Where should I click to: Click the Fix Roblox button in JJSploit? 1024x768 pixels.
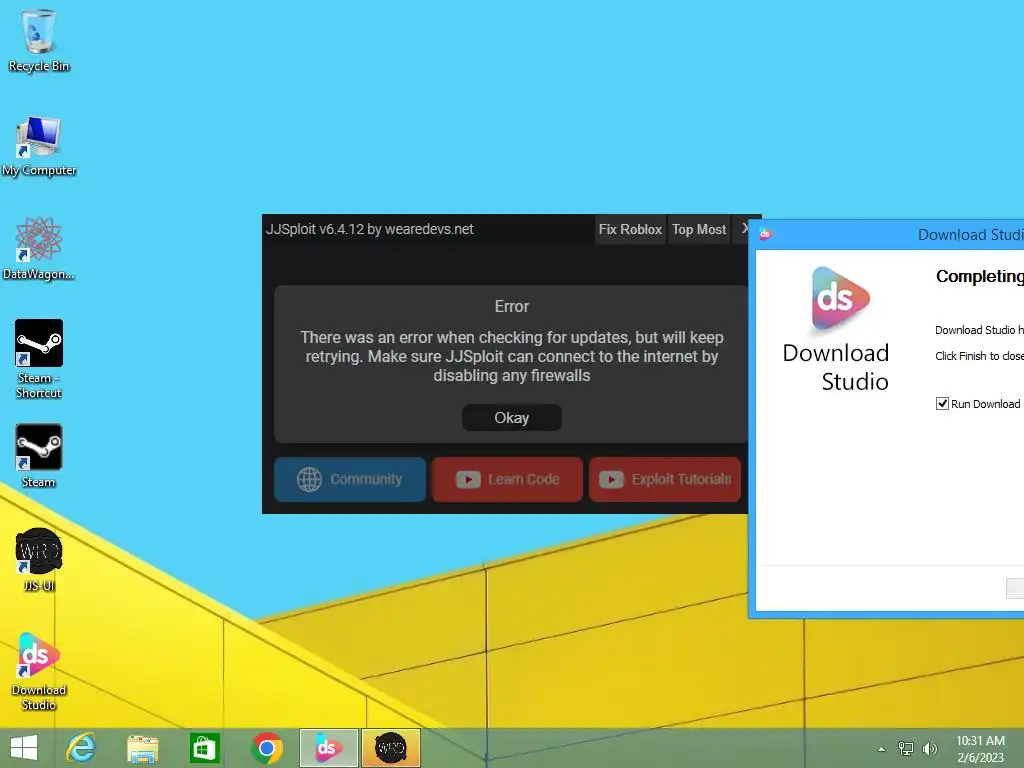click(x=630, y=230)
